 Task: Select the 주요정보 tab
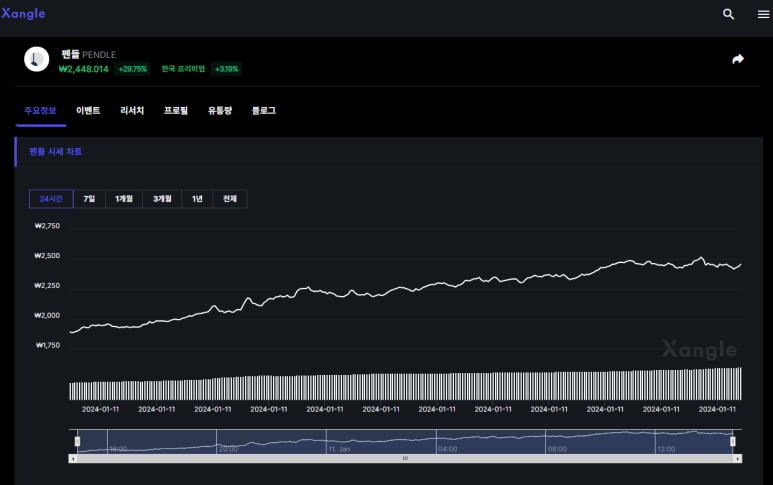(40, 110)
